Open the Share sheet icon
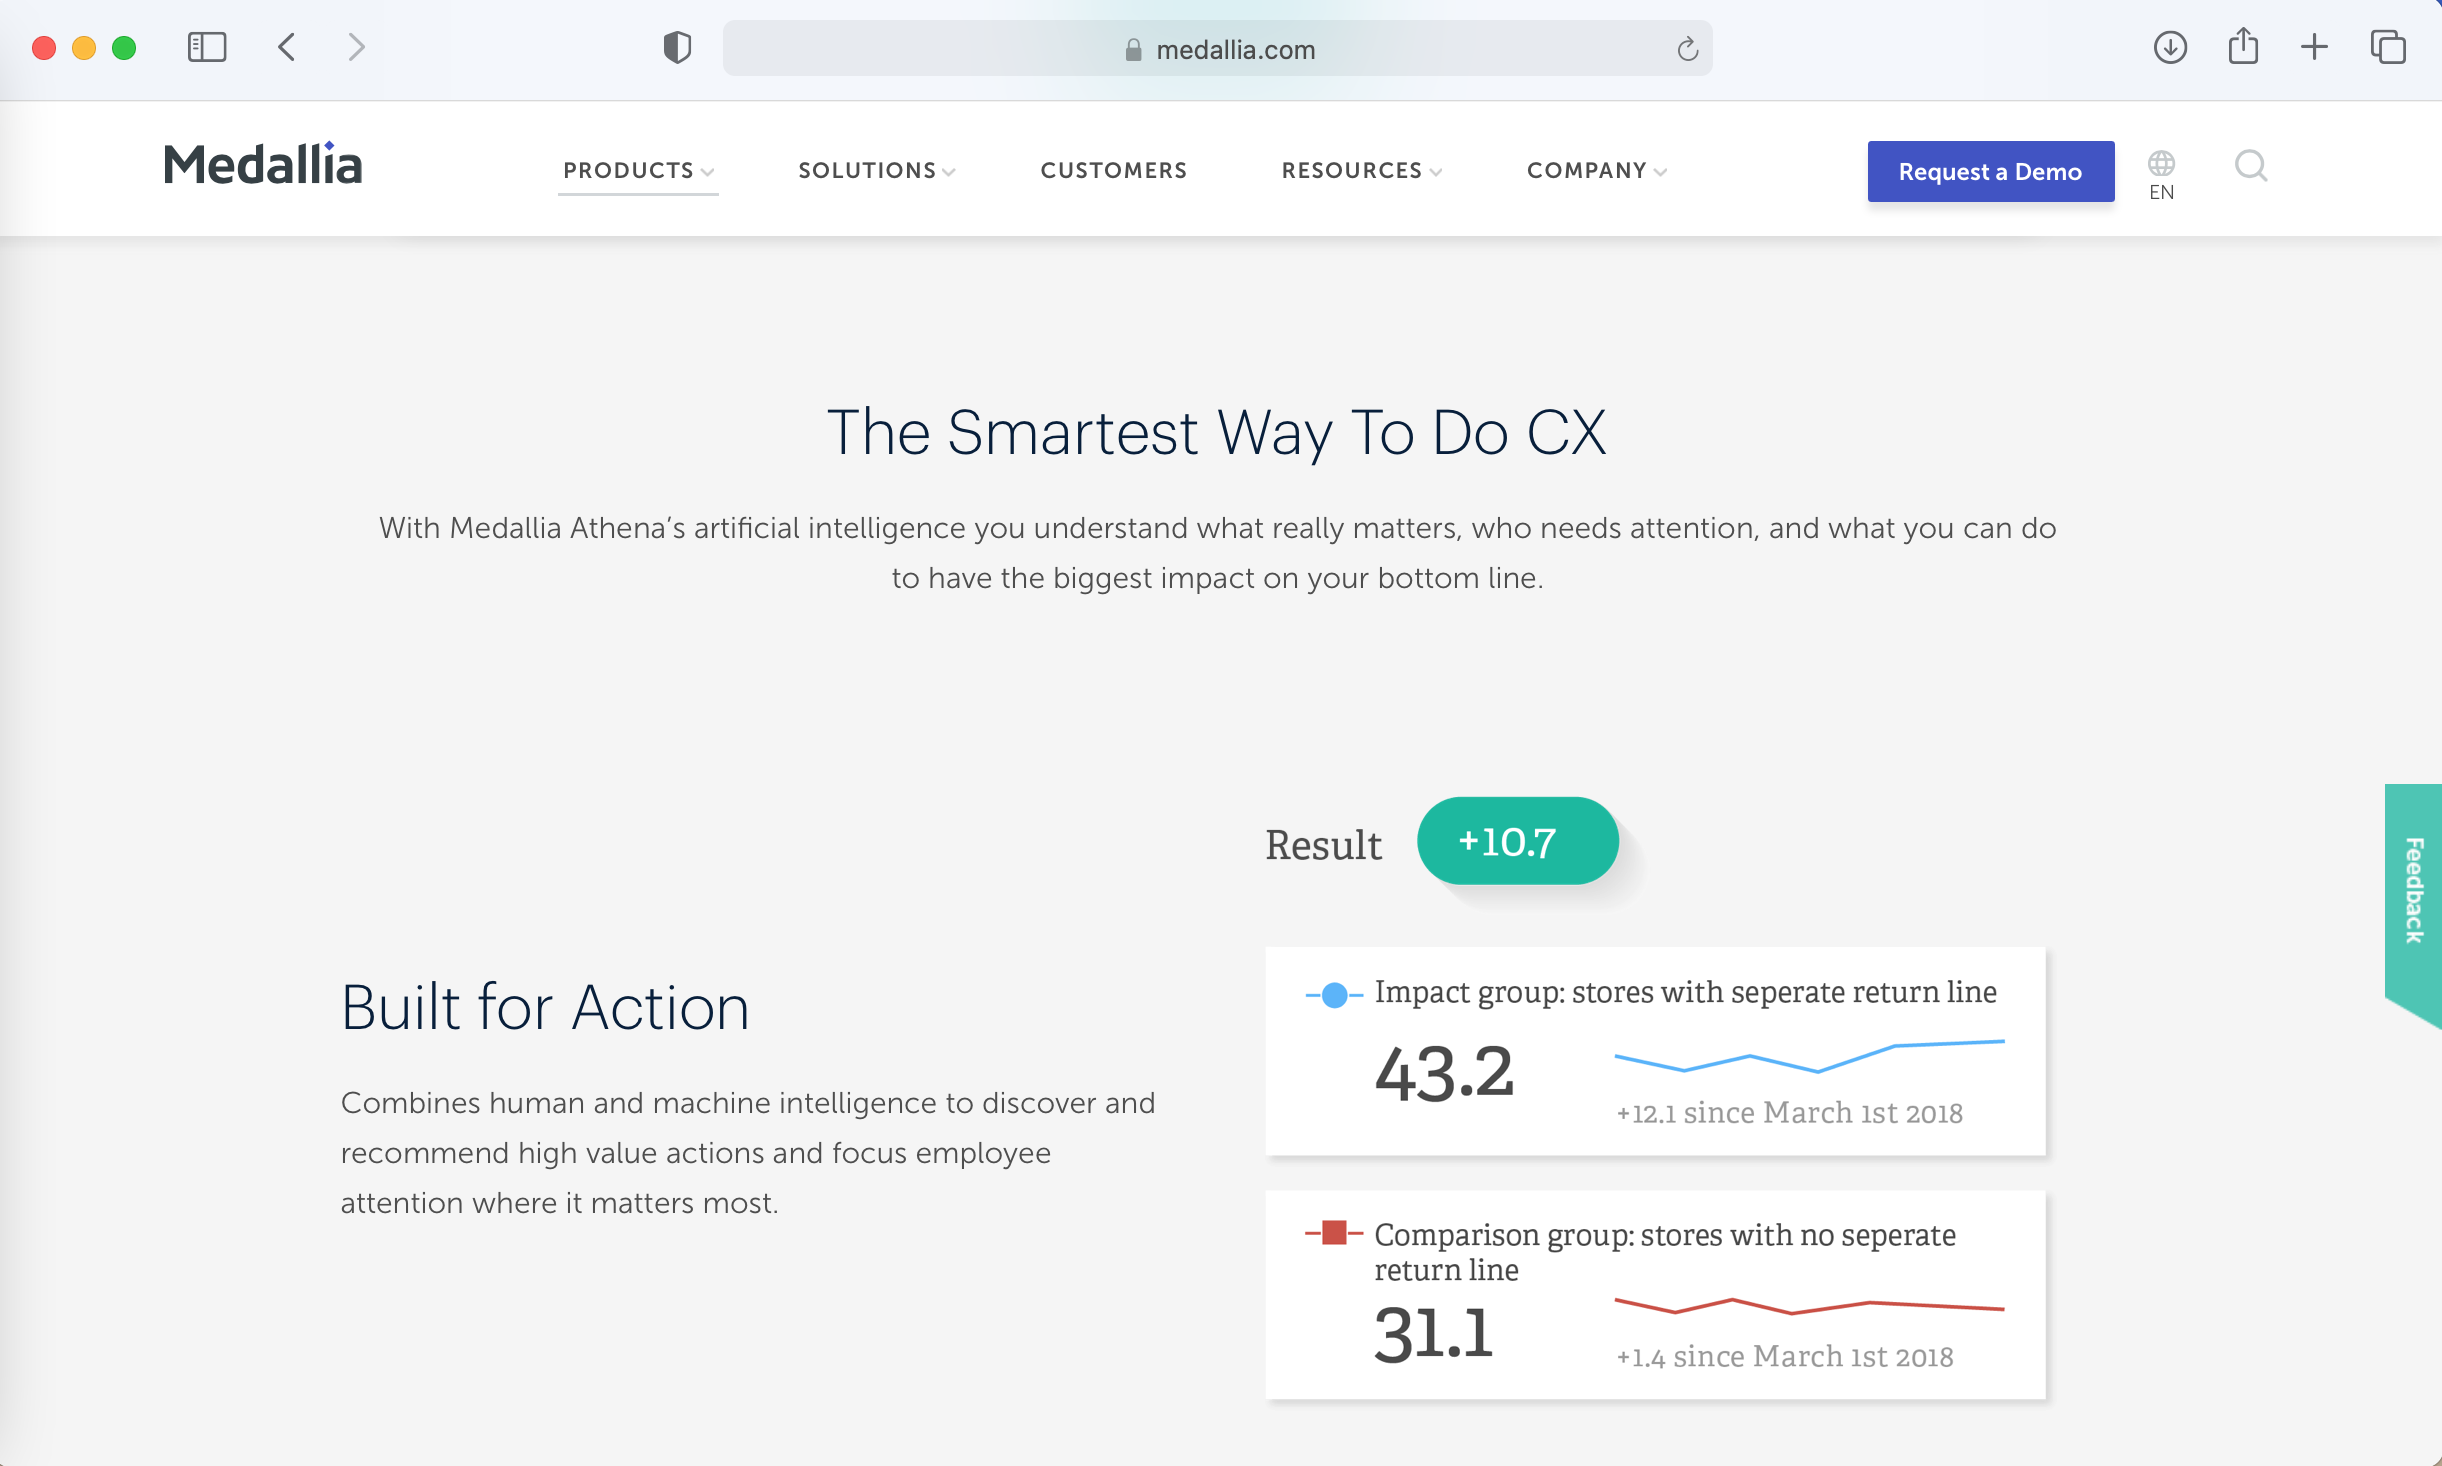The height and width of the screenshot is (1466, 2442). (2243, 47)
